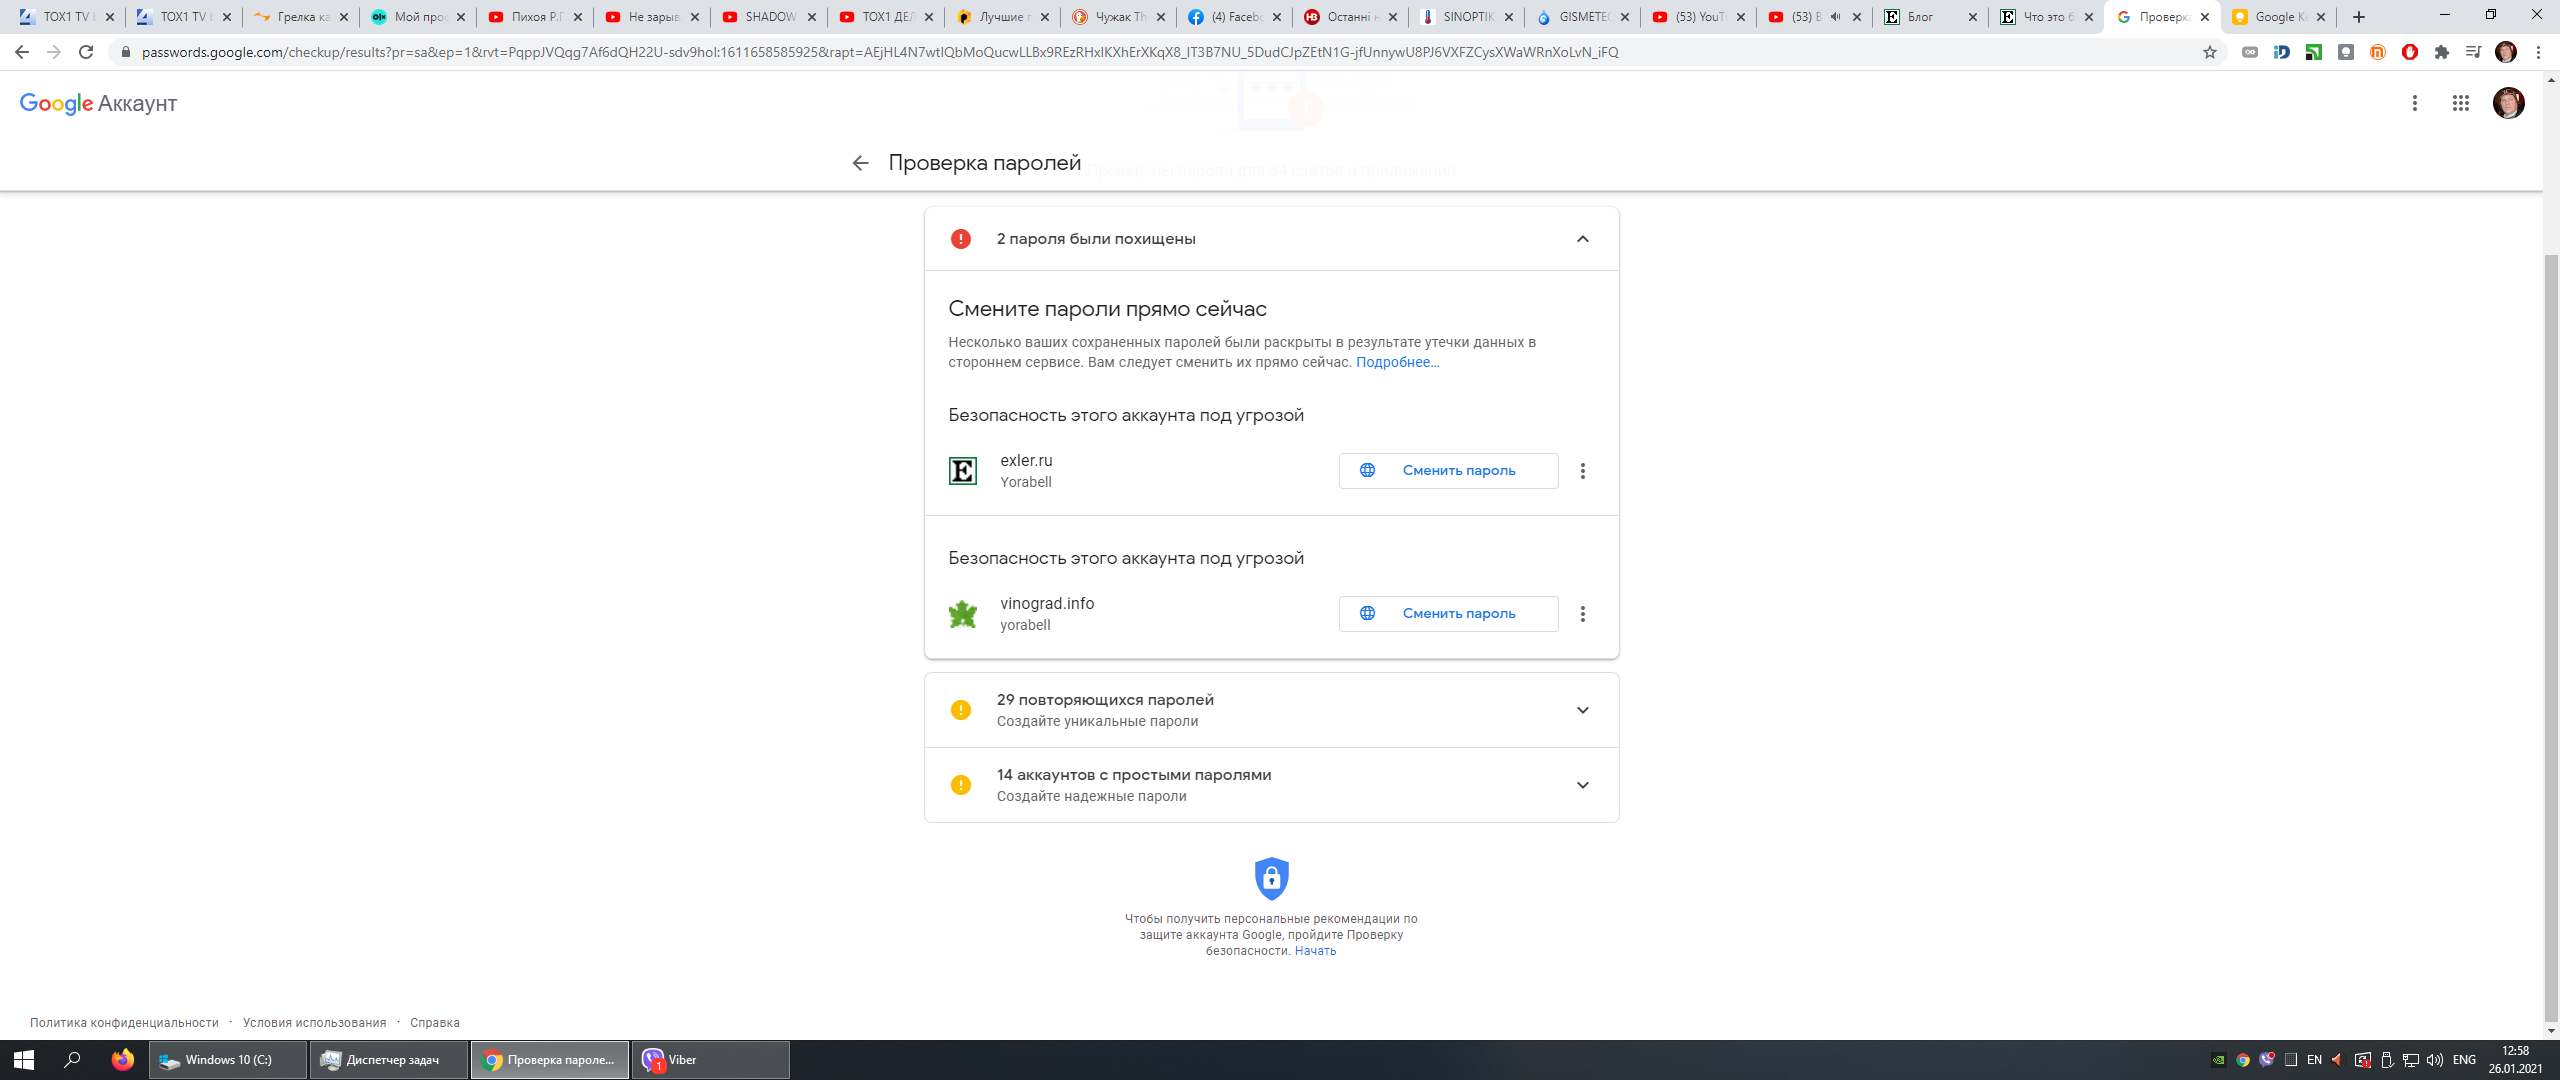The width and height of the screenshot is (2560, 1080).
Task: Expand 14 аккаунтов с простыми паролями section
Action: click(1582, 785)
